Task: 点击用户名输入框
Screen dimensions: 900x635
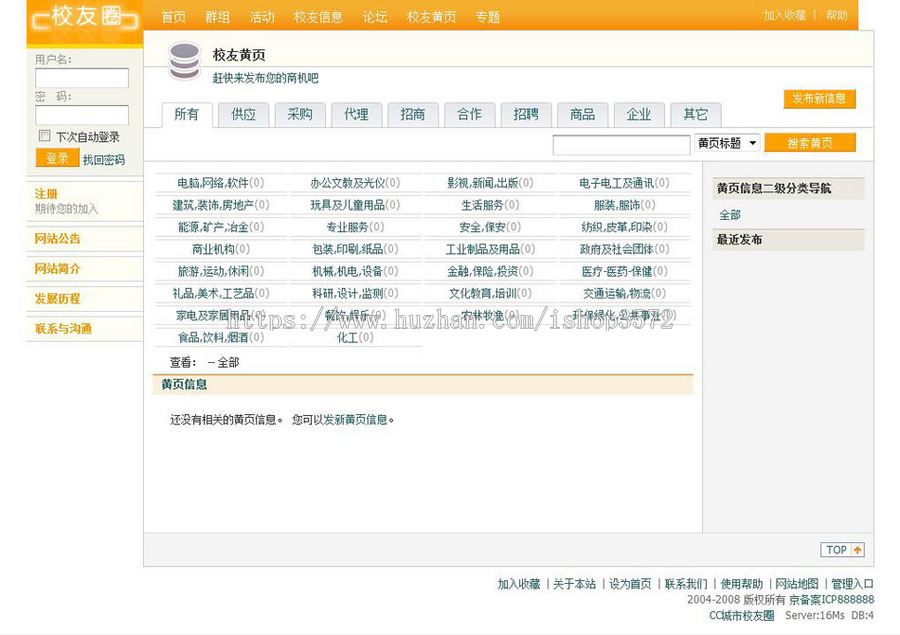Action: (80, 77)
